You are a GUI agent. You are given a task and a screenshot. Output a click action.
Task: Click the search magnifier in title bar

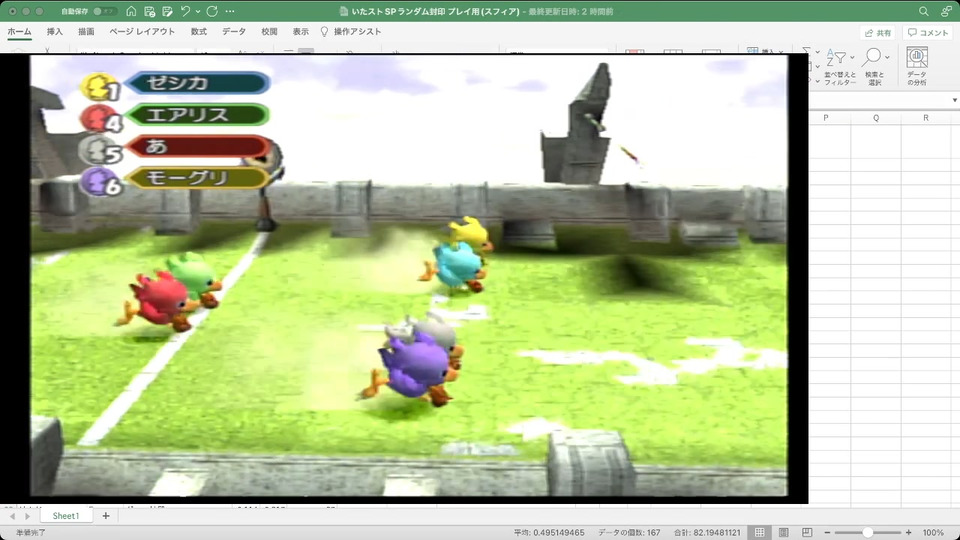923,11
